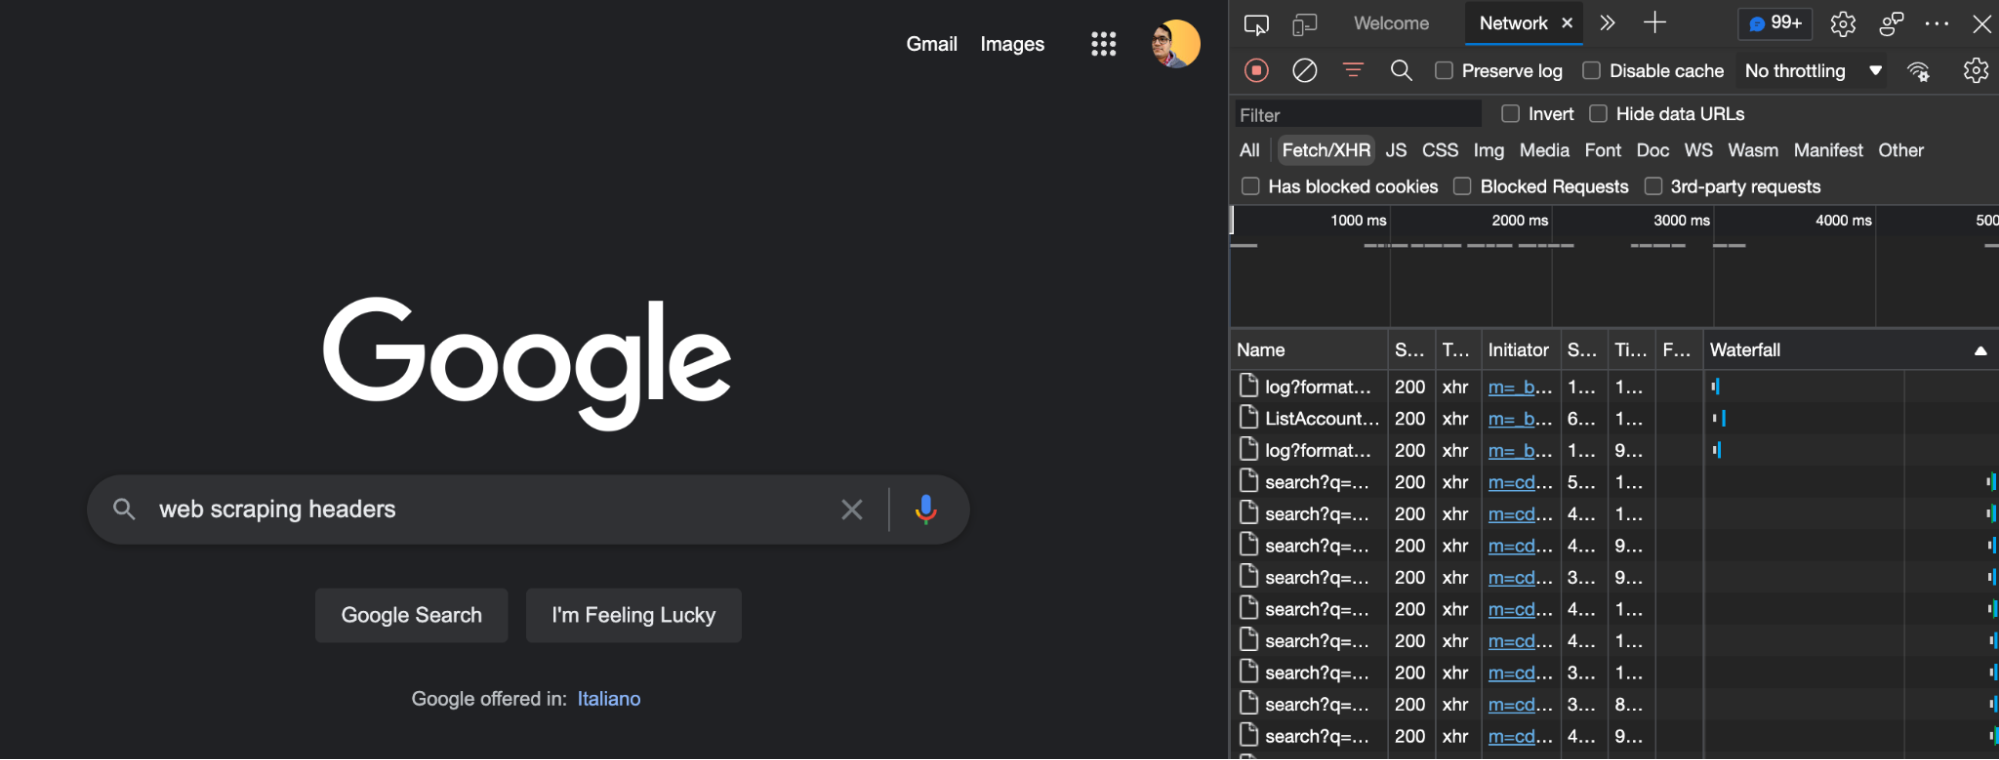Click the 2000 ms timeline overview marker
The image size is (1999, 760).
tap(1520, 221)
